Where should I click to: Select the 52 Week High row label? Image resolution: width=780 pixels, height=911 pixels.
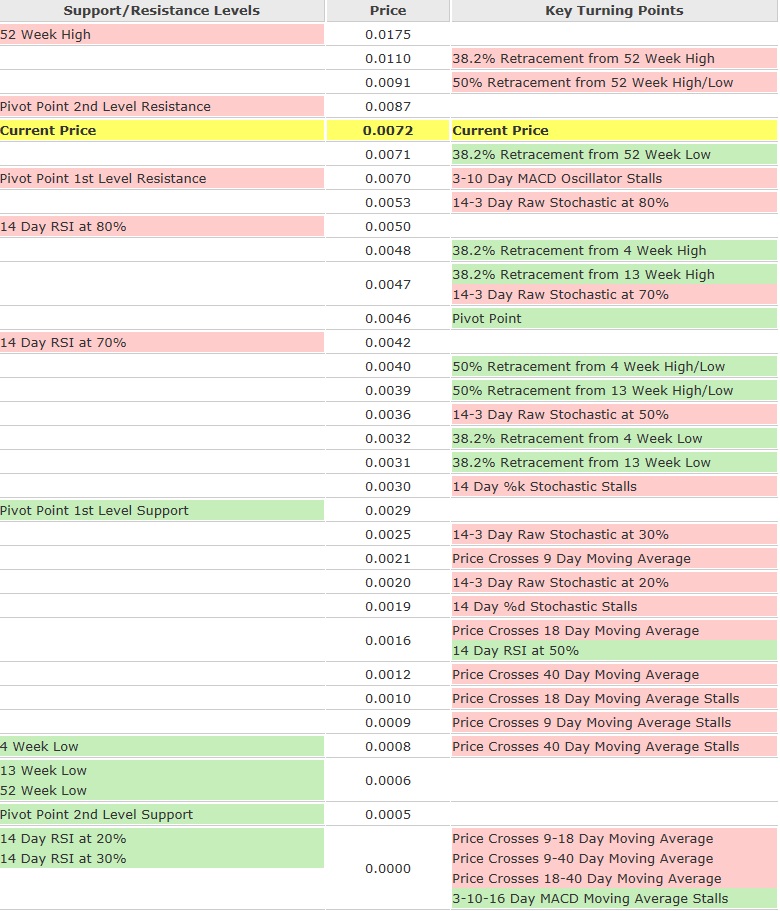point(161,34)
